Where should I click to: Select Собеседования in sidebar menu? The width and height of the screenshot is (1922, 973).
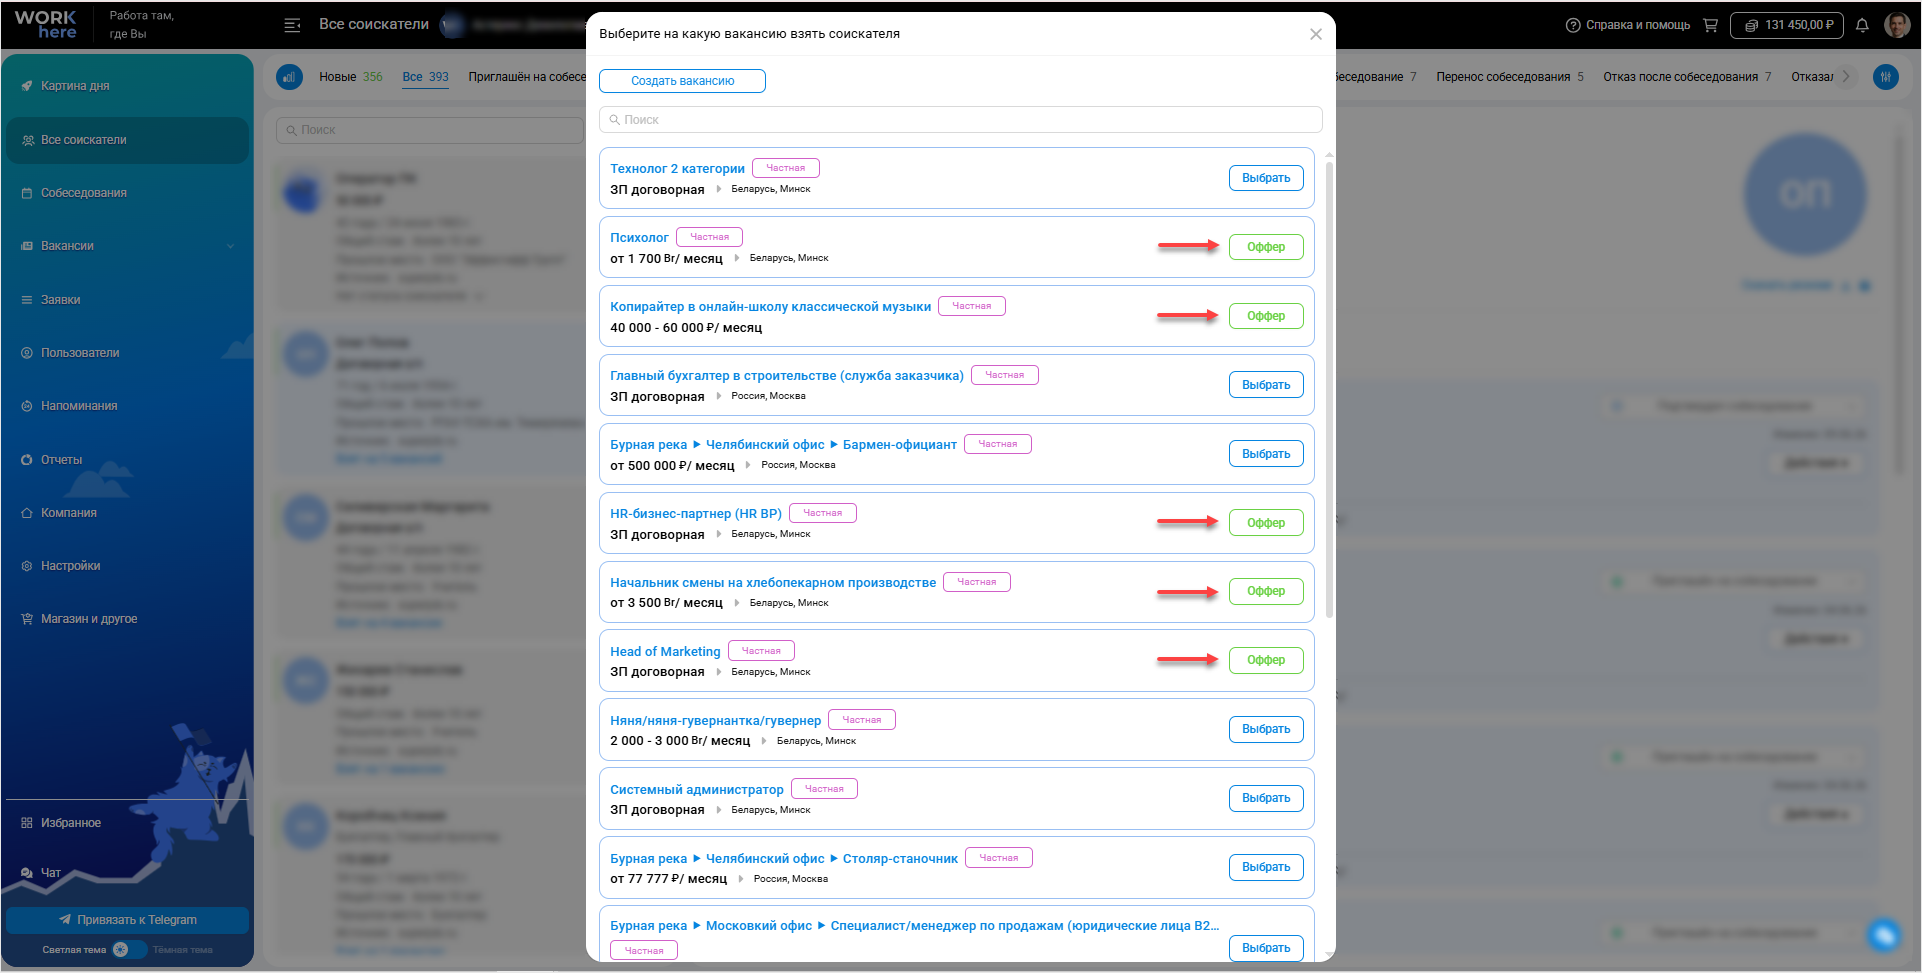click(84, 193)
